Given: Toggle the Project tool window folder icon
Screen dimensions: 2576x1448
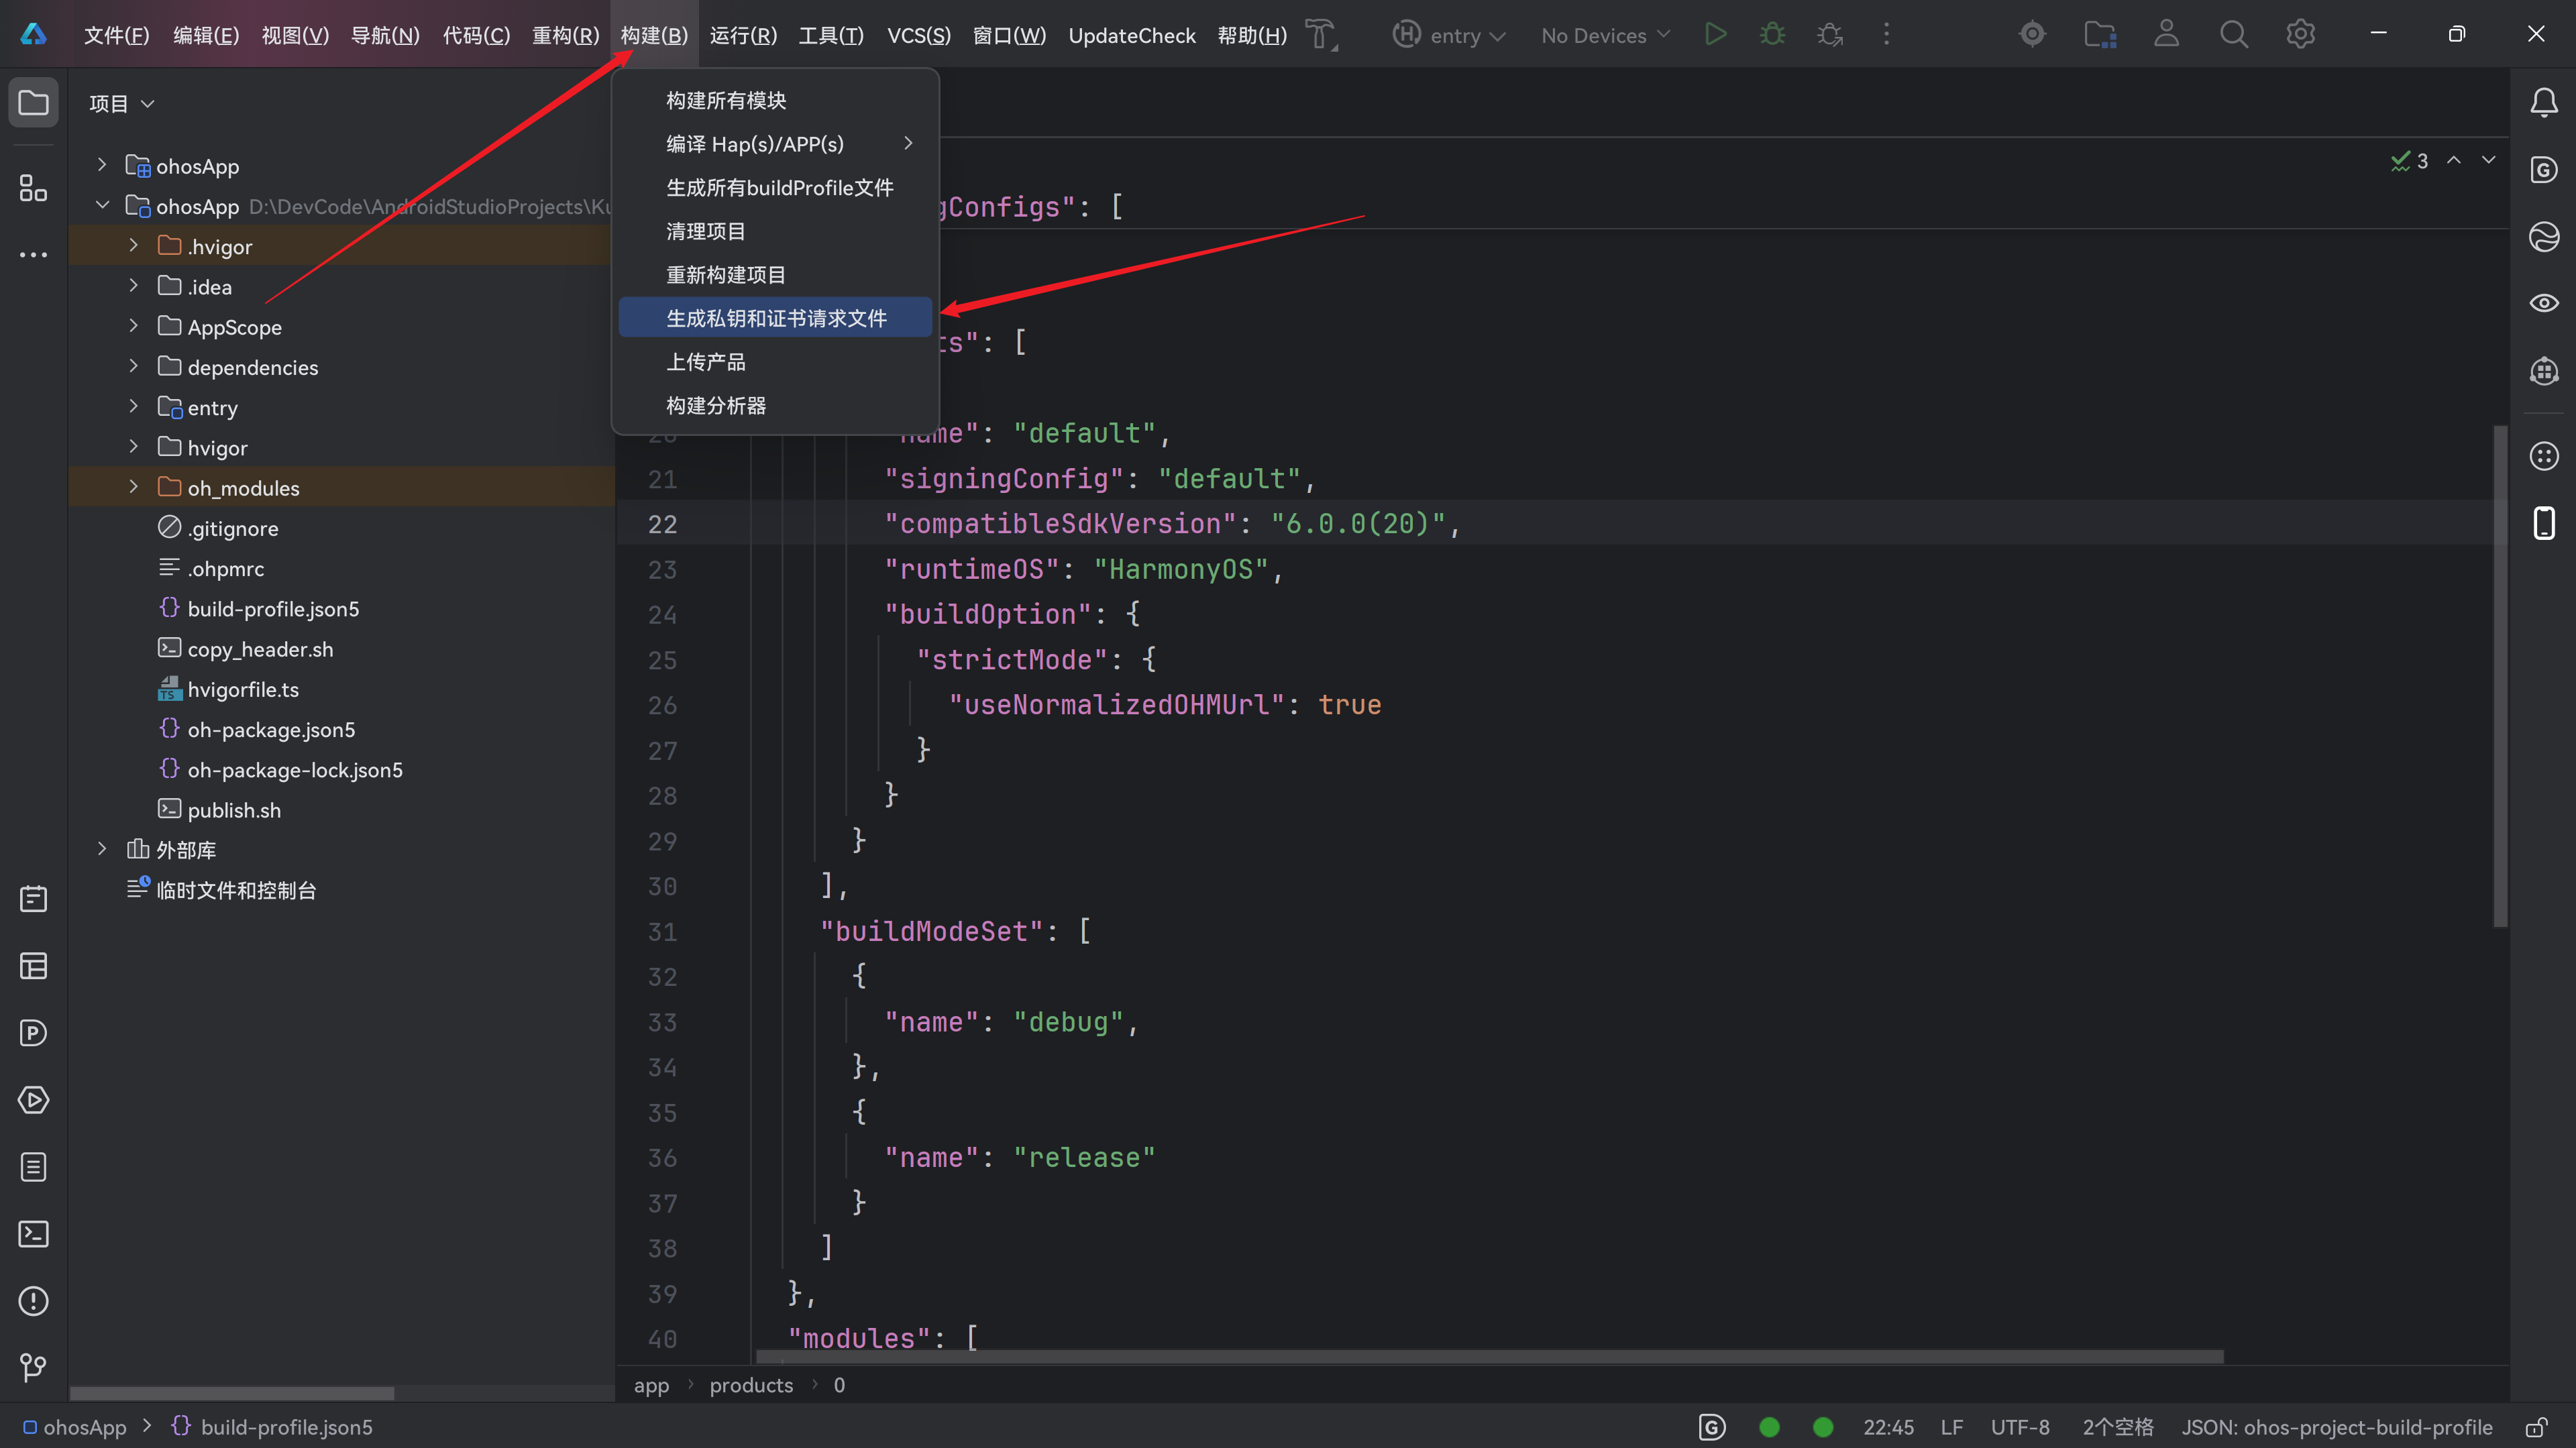Looking at the screenshot, I should click(33, 103).
